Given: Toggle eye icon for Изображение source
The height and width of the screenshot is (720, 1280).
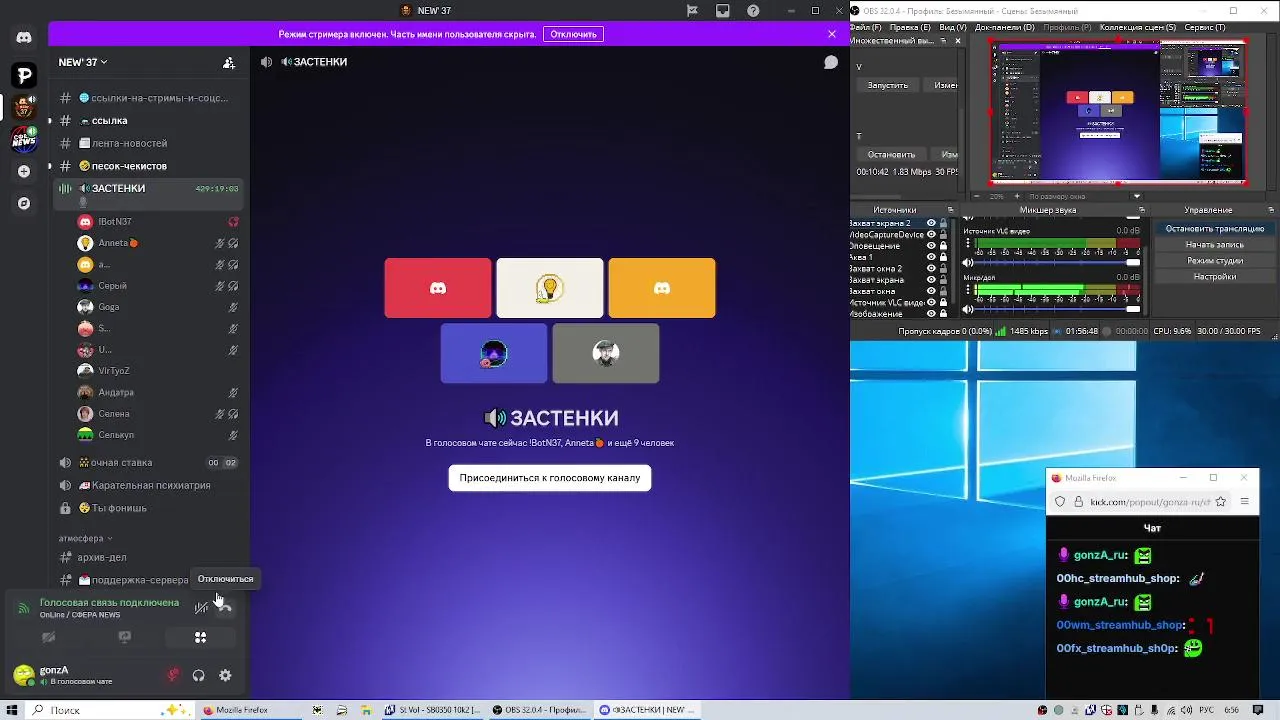Looking at the screenshot, I should coord(931,313).
